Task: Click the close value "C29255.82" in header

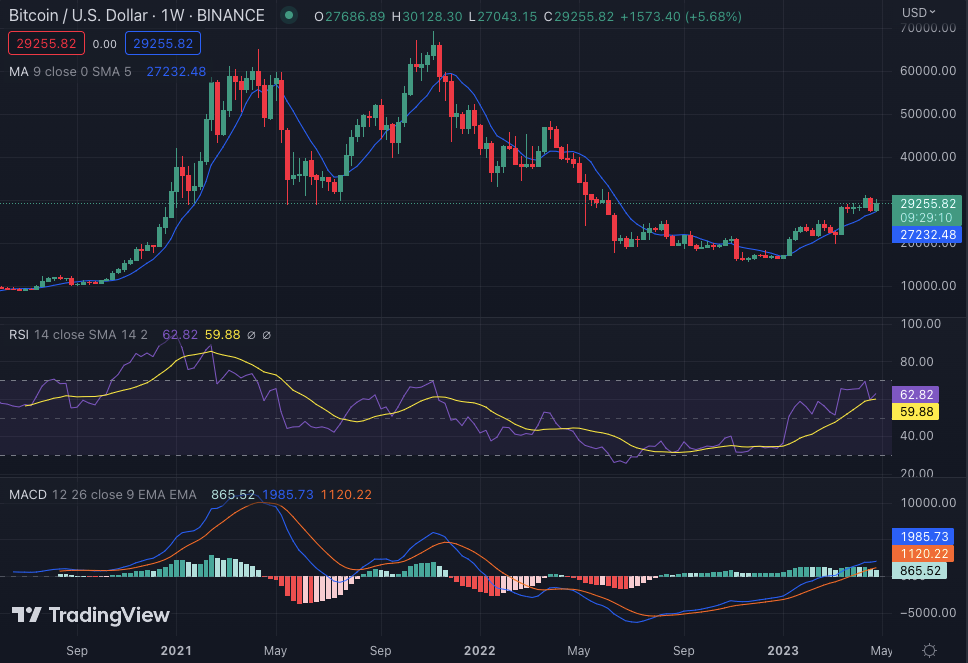Action: [x=578, y=17]
